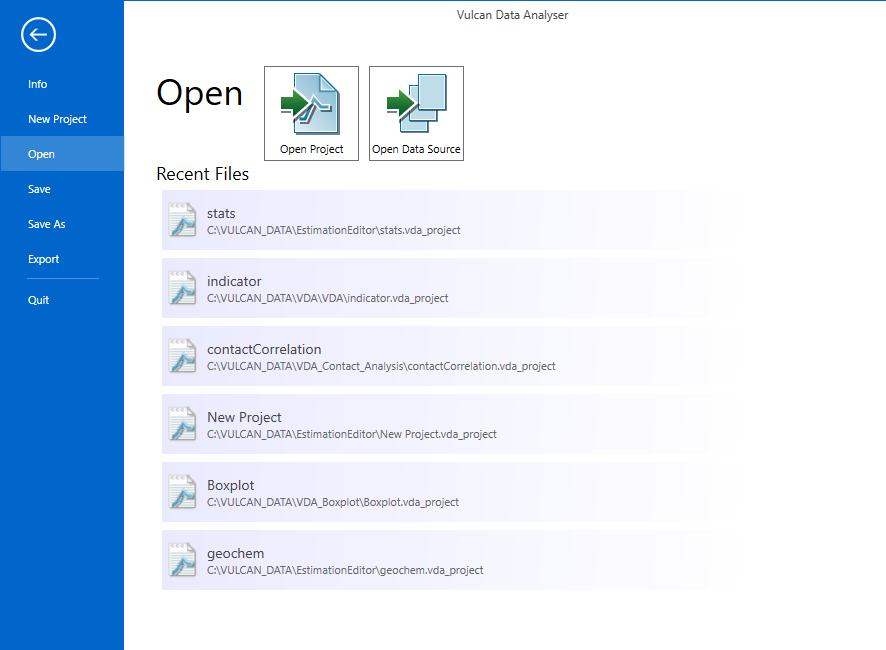
Task: Click the stats.vda_project file path
Action: (333, 230)
